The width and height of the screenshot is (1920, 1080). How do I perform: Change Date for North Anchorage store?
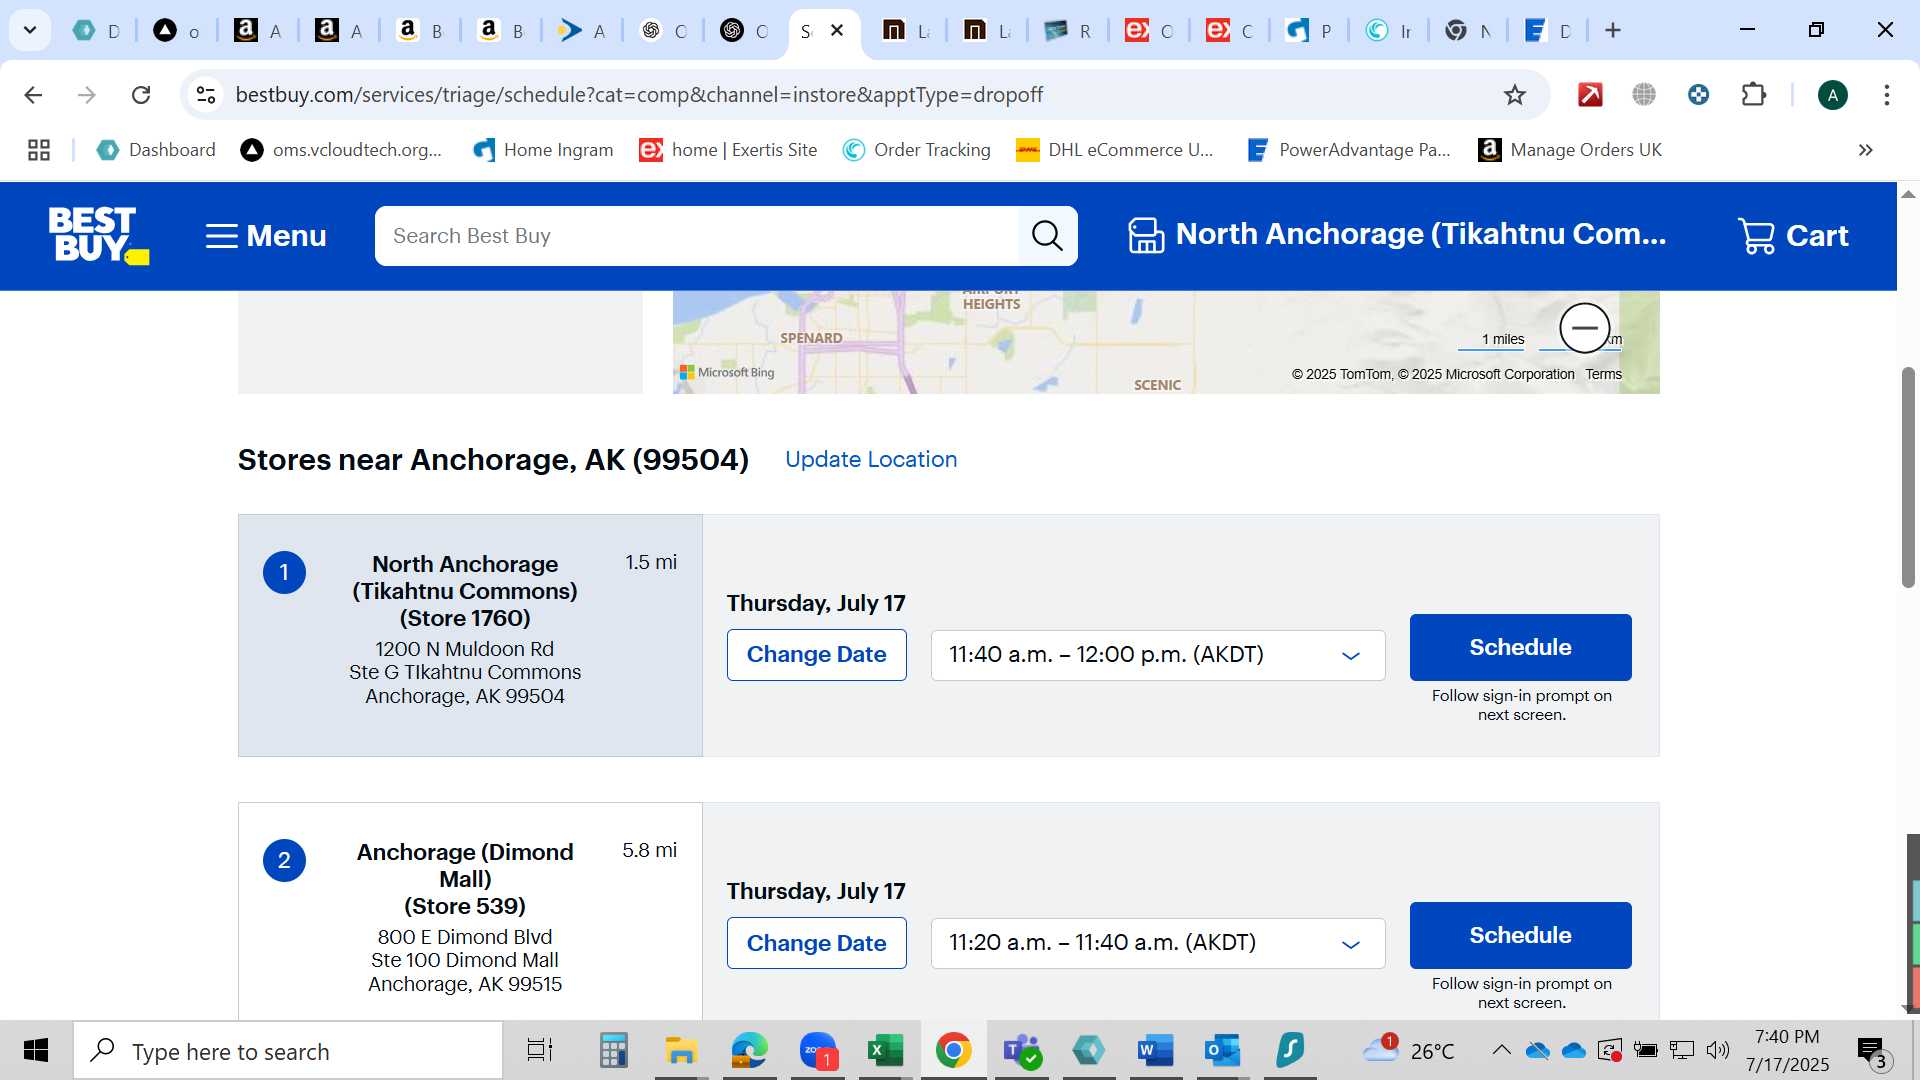(x=816, y=655)
